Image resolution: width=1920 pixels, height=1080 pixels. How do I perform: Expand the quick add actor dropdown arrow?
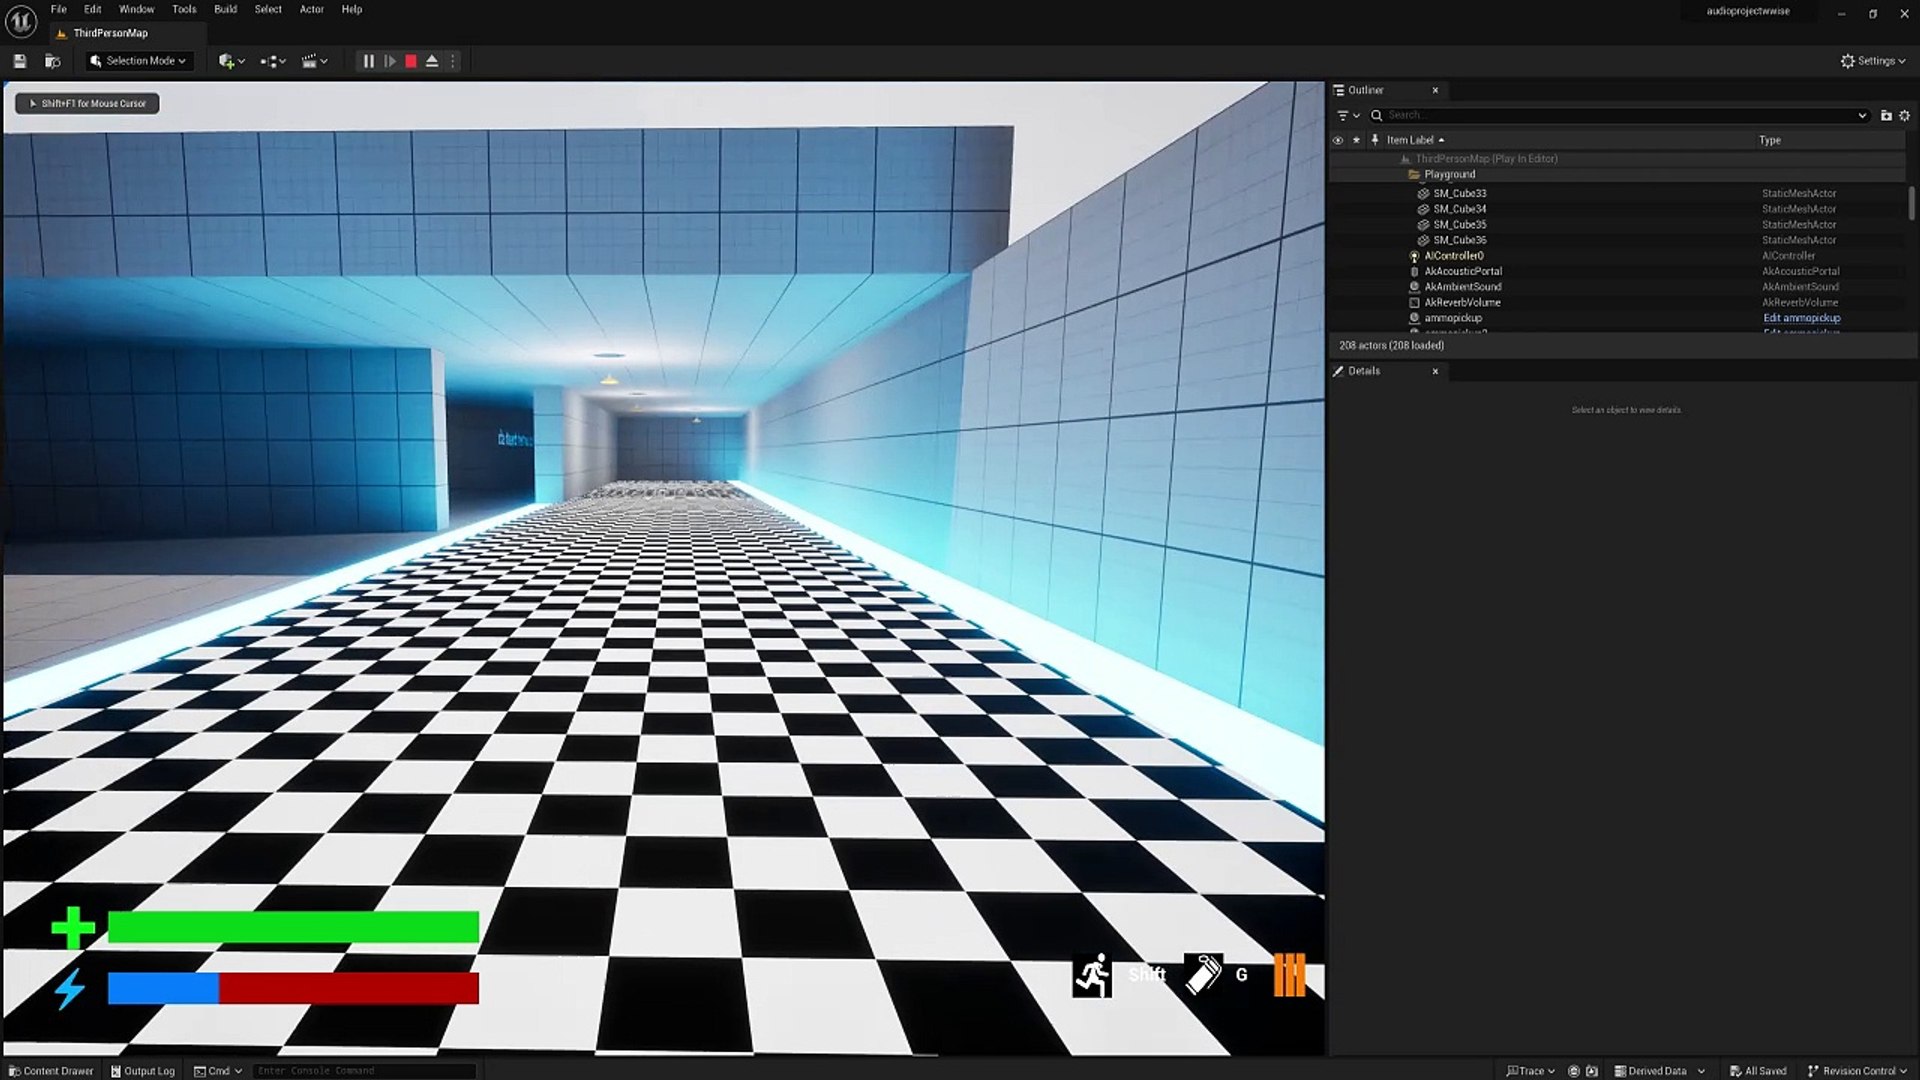tap(241, 62)
